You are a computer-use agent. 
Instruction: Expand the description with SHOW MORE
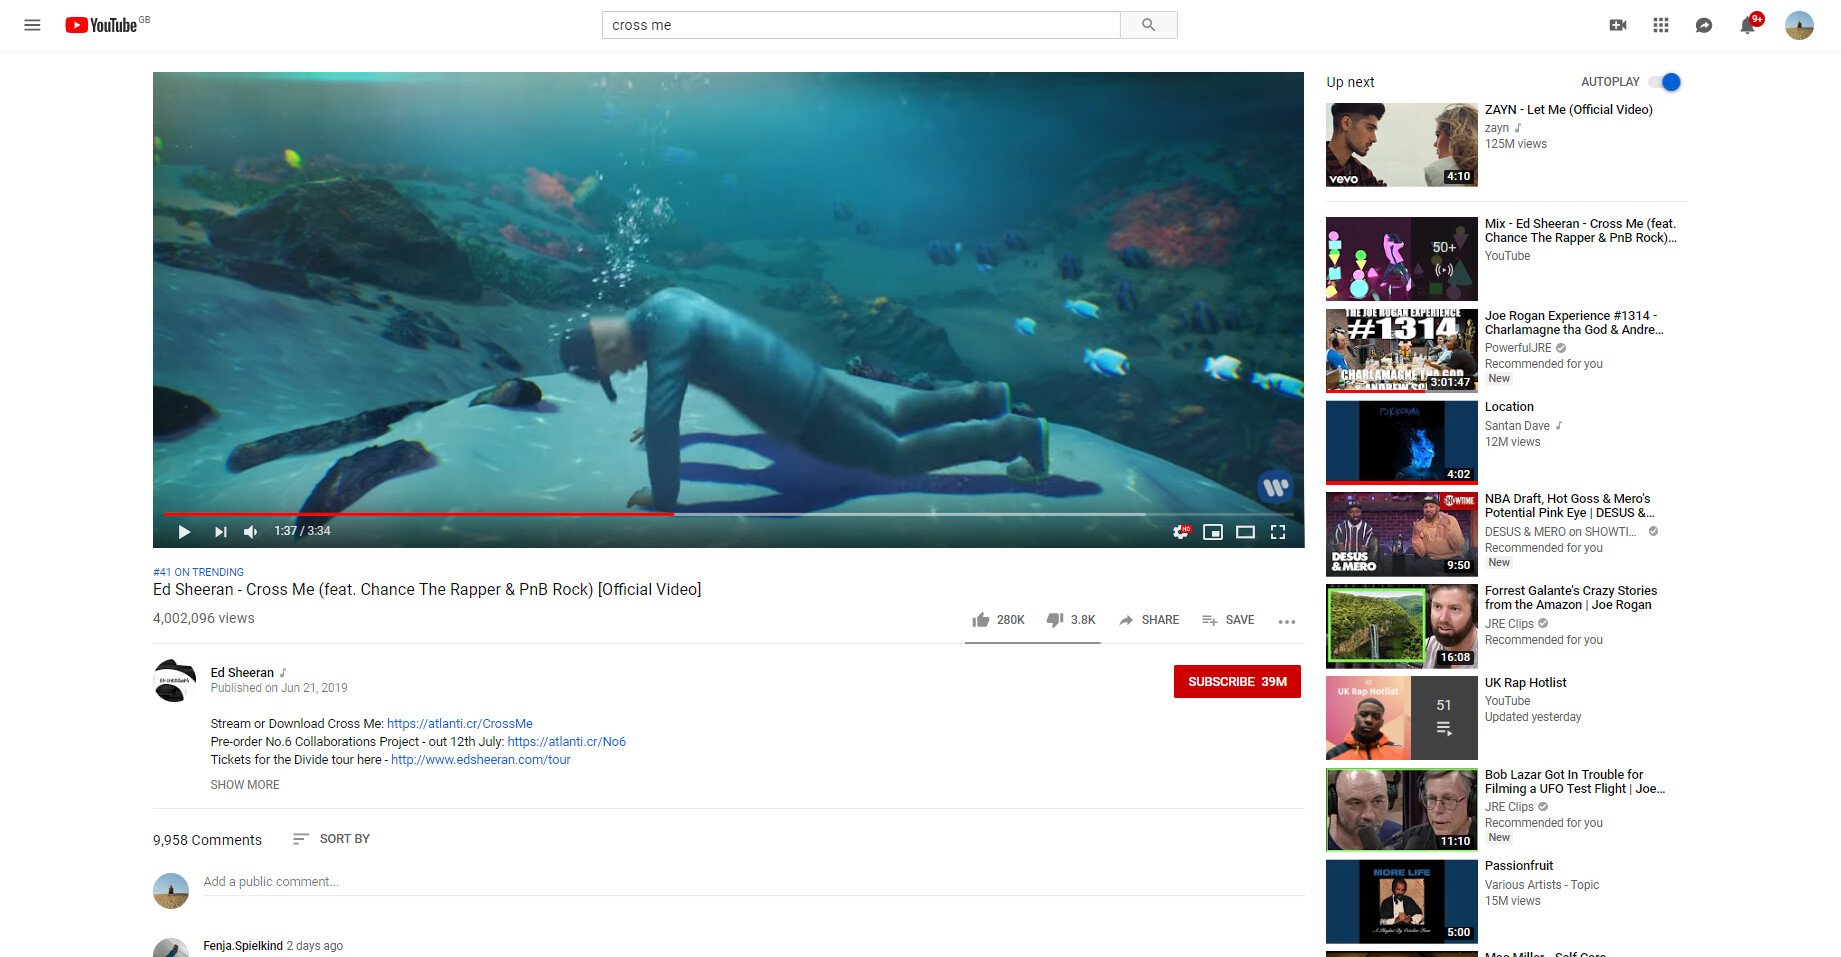(x=245, y=785)
